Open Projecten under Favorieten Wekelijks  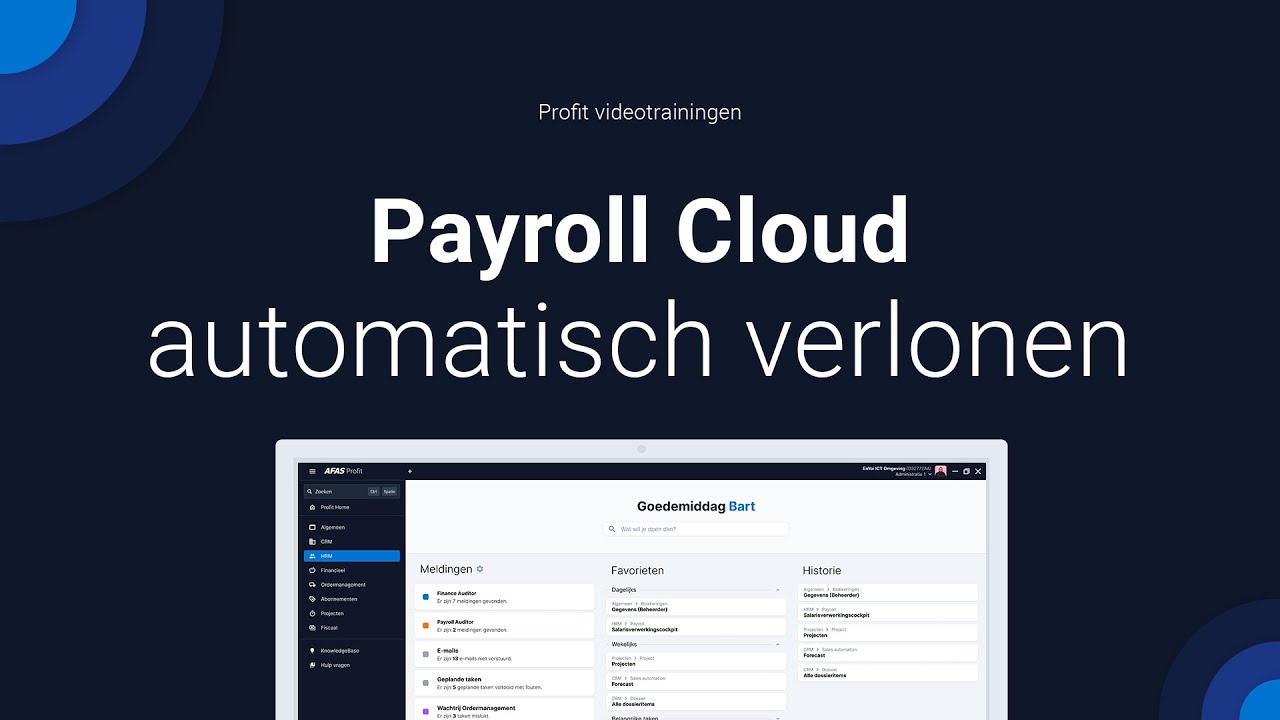[697, 661]
